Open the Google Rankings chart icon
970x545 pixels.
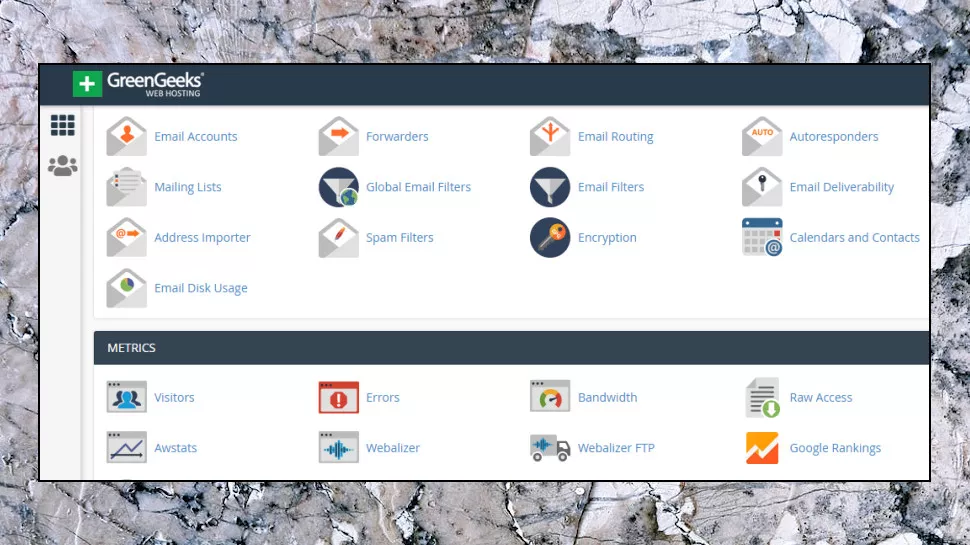pos(762,448)
